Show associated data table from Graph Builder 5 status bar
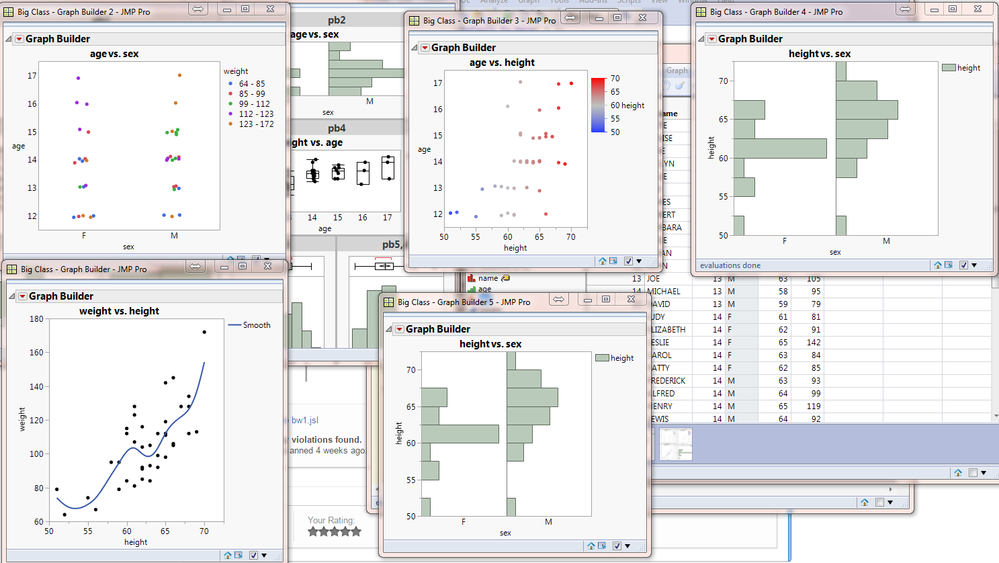This screenshot has height=563, width=999. pos(601,546)
